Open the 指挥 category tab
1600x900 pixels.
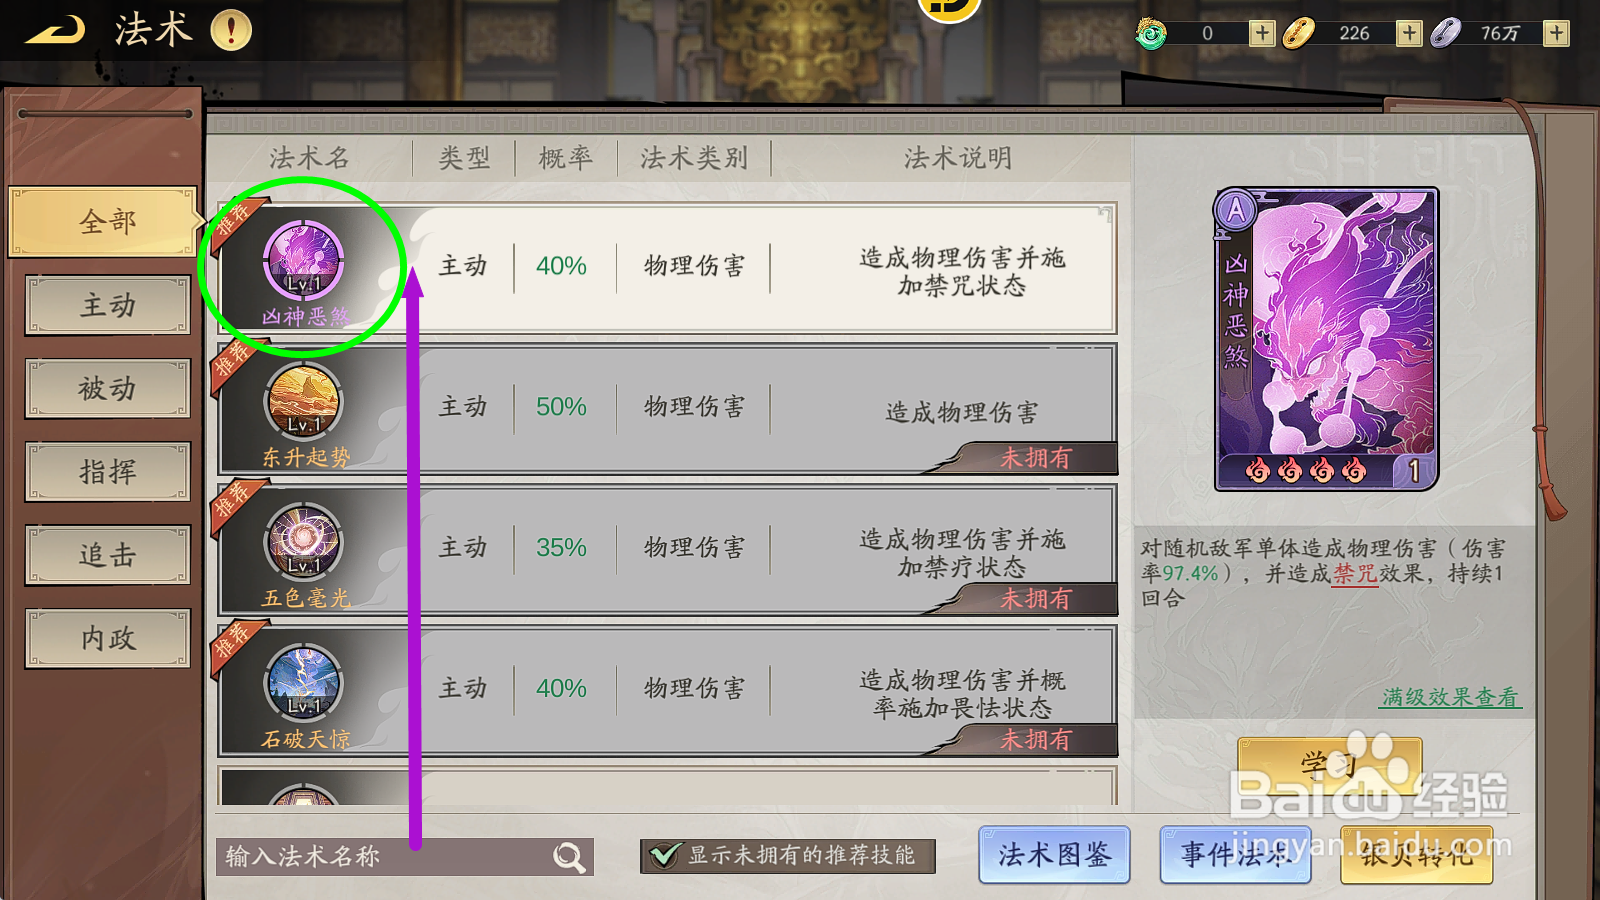point(108,471)
